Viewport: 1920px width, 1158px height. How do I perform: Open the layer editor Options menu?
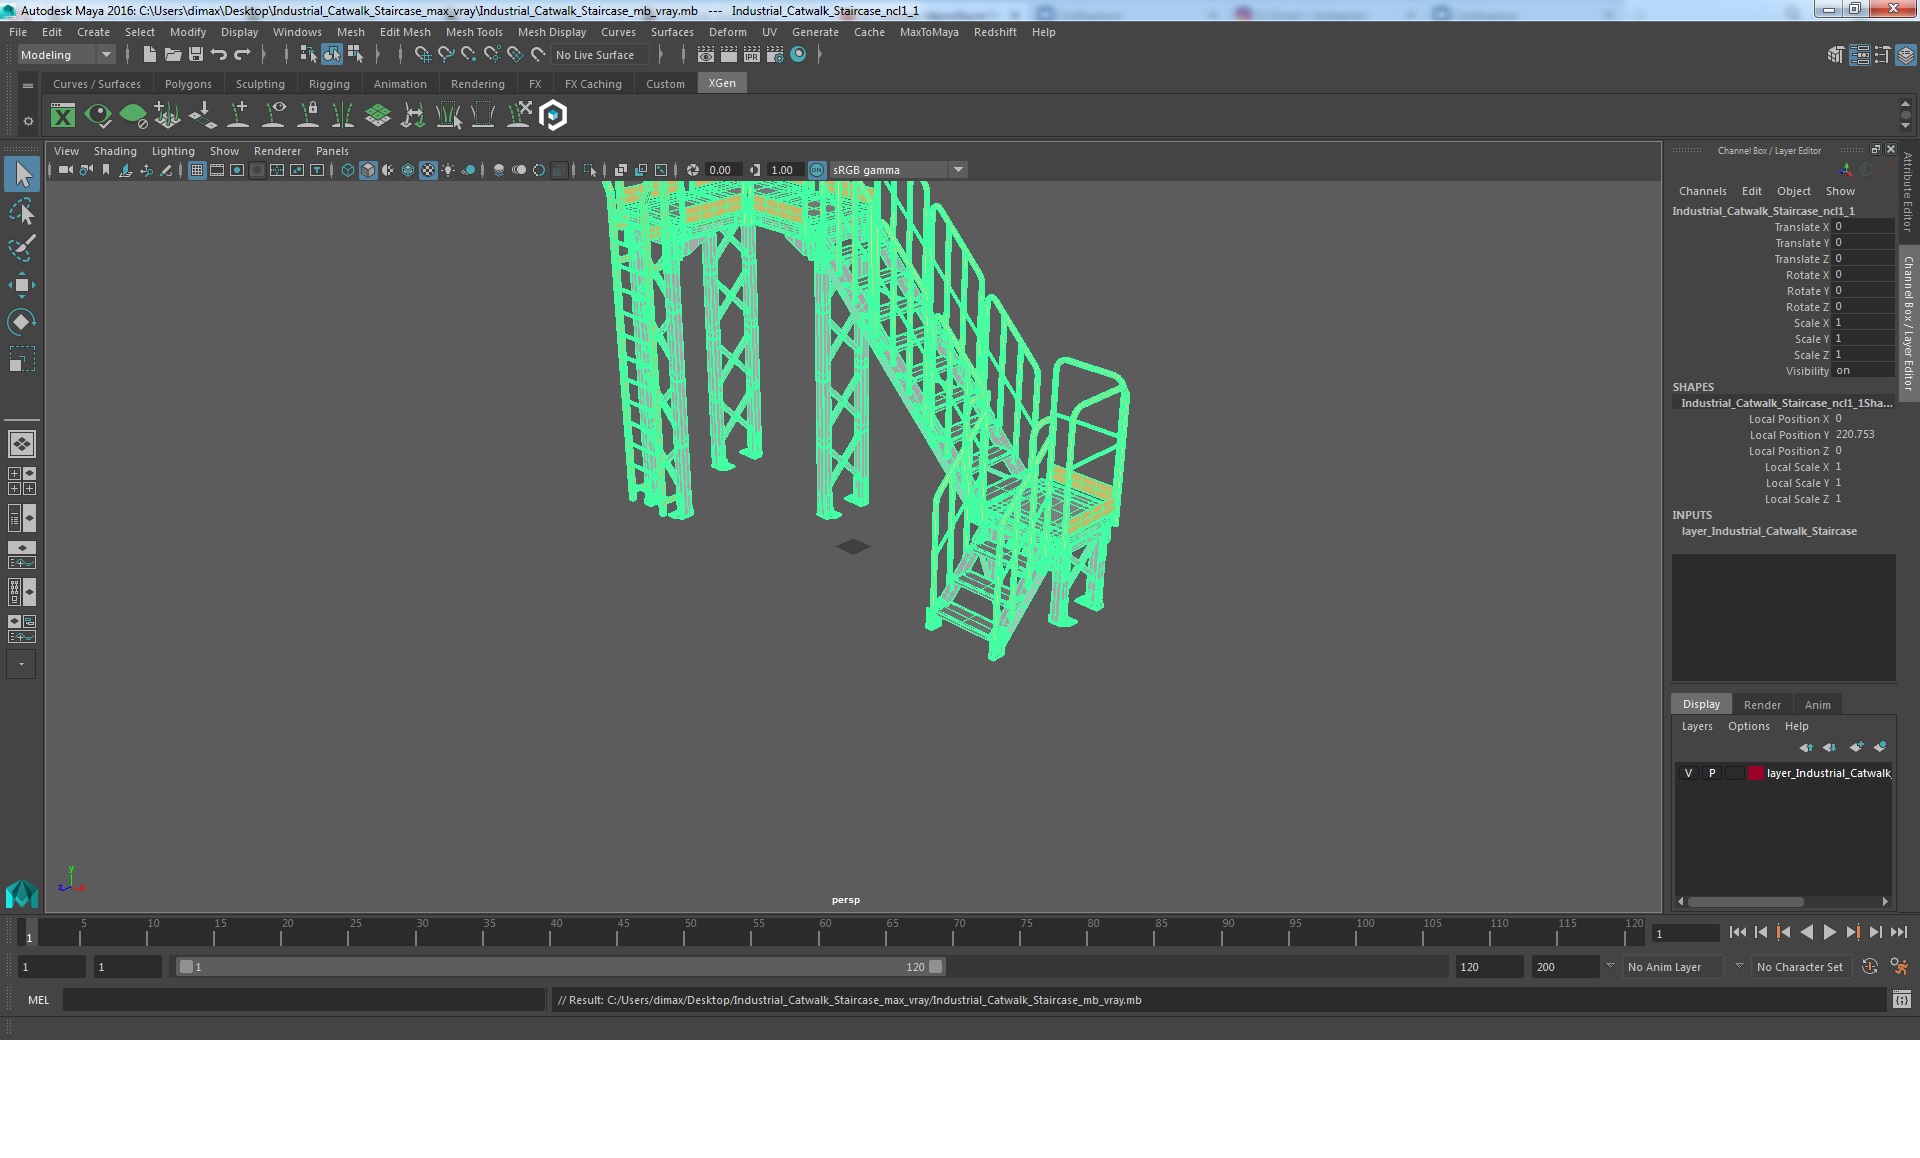click(x=1748, y=726)
